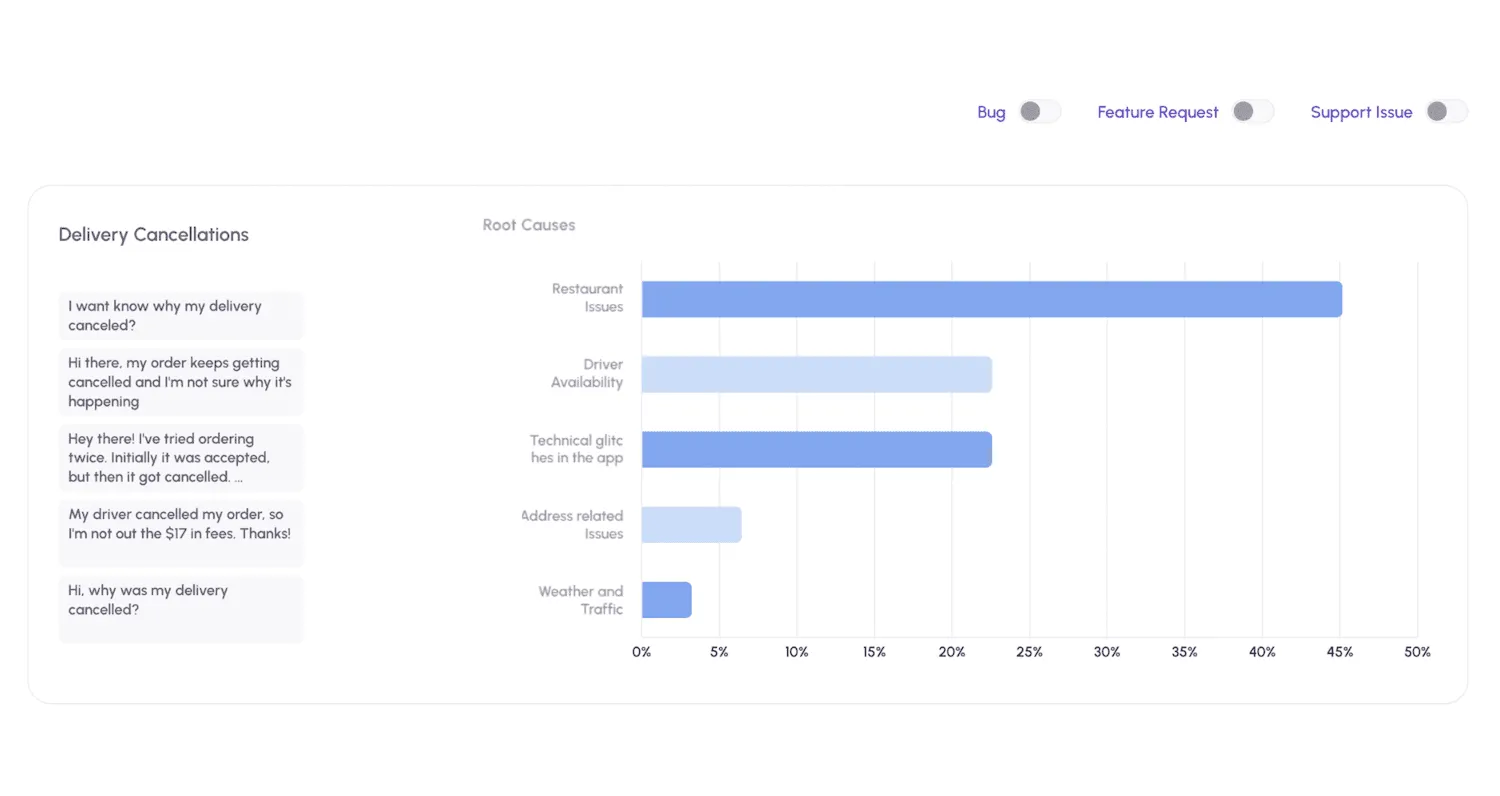The image size is (1500, 796).
Task: Click the Bug filter label text
Action: (x=991, y=113)
